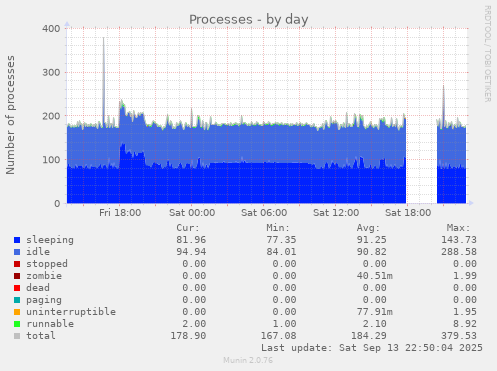Click idle maximum value 288.58

point(459,252)
